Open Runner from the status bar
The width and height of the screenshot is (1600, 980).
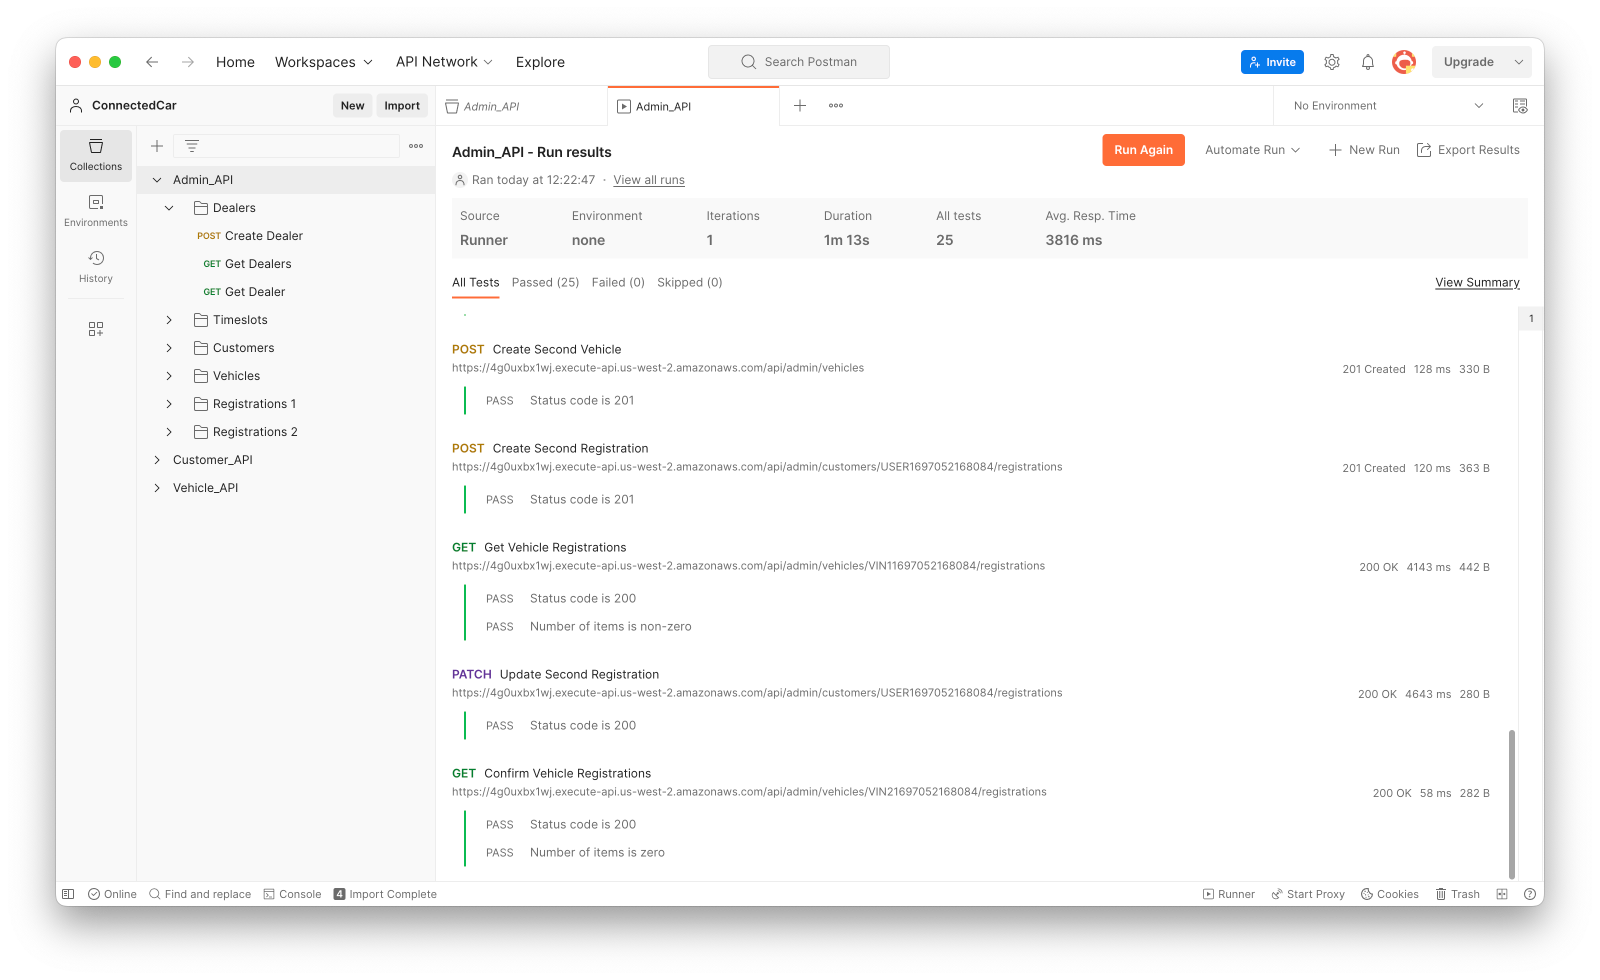pyautogui.click(x=1228, y=894)
